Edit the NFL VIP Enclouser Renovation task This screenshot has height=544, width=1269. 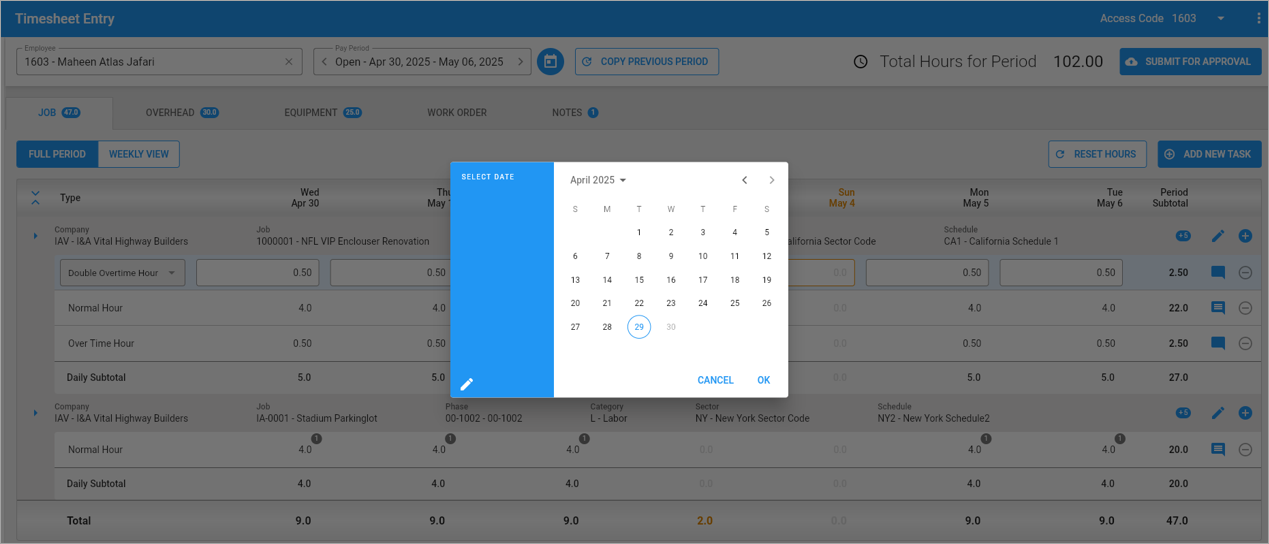[1218, 236]
